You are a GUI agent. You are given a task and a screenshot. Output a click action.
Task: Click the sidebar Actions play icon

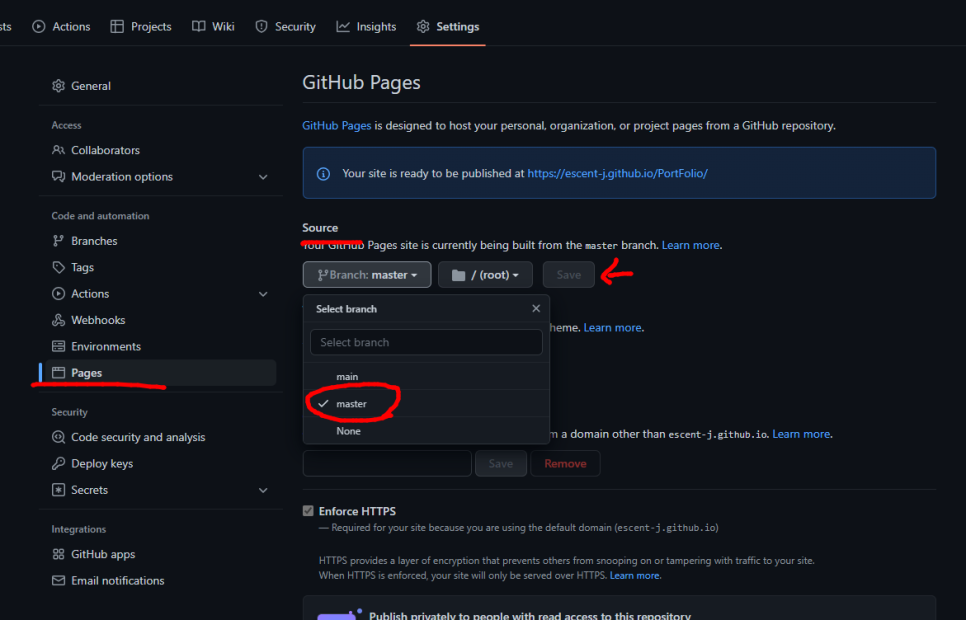click(59, 293)
